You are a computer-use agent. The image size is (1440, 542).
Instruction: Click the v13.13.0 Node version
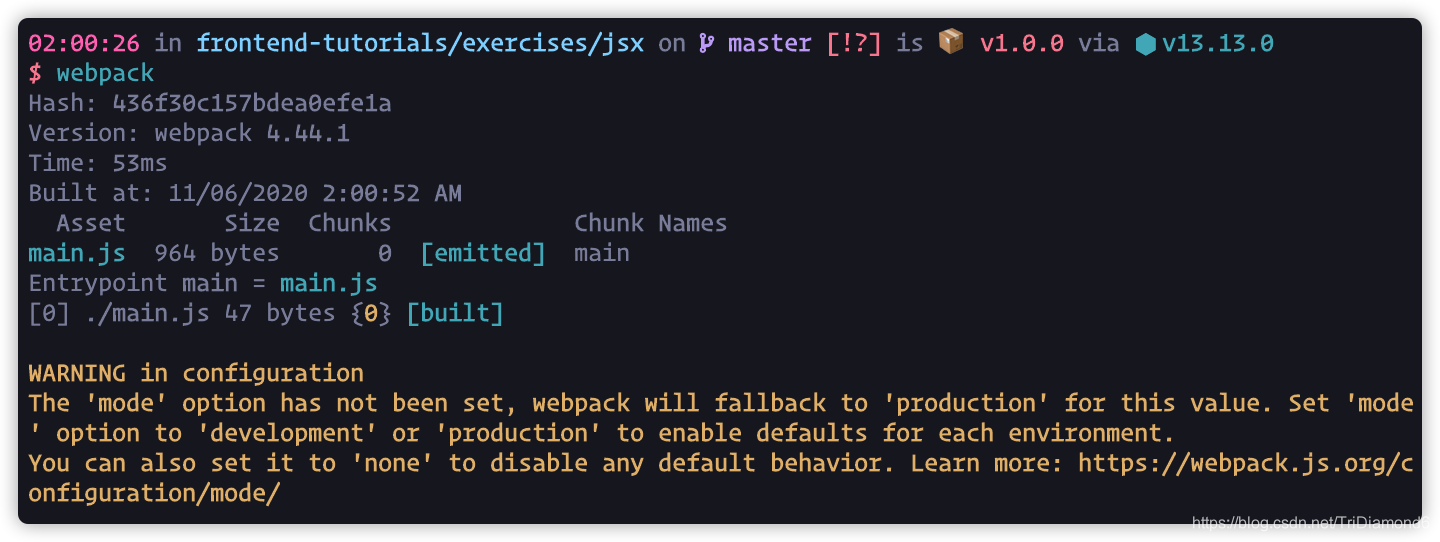click(x=1217, y=44)
